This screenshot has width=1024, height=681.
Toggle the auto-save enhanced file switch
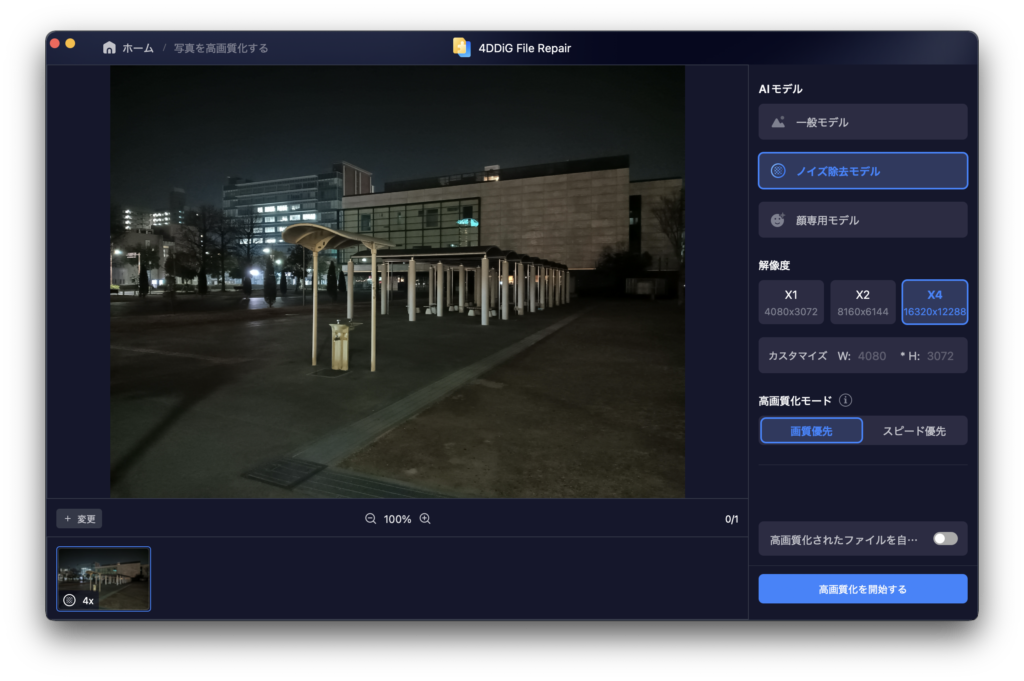pos(945,539)
